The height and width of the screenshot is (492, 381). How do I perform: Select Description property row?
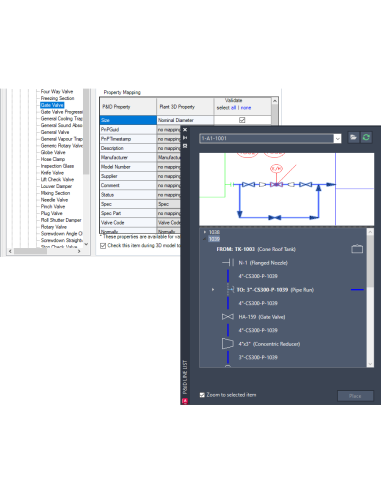click(128, 148)
